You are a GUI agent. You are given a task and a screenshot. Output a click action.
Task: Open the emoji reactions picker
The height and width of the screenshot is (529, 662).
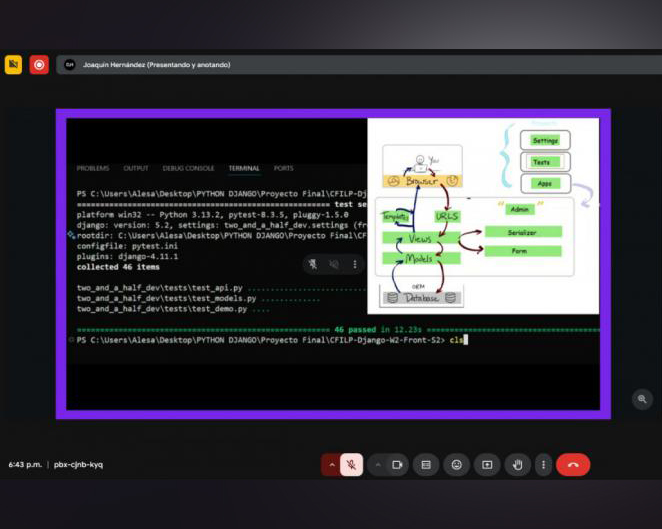tap(457, 464)
